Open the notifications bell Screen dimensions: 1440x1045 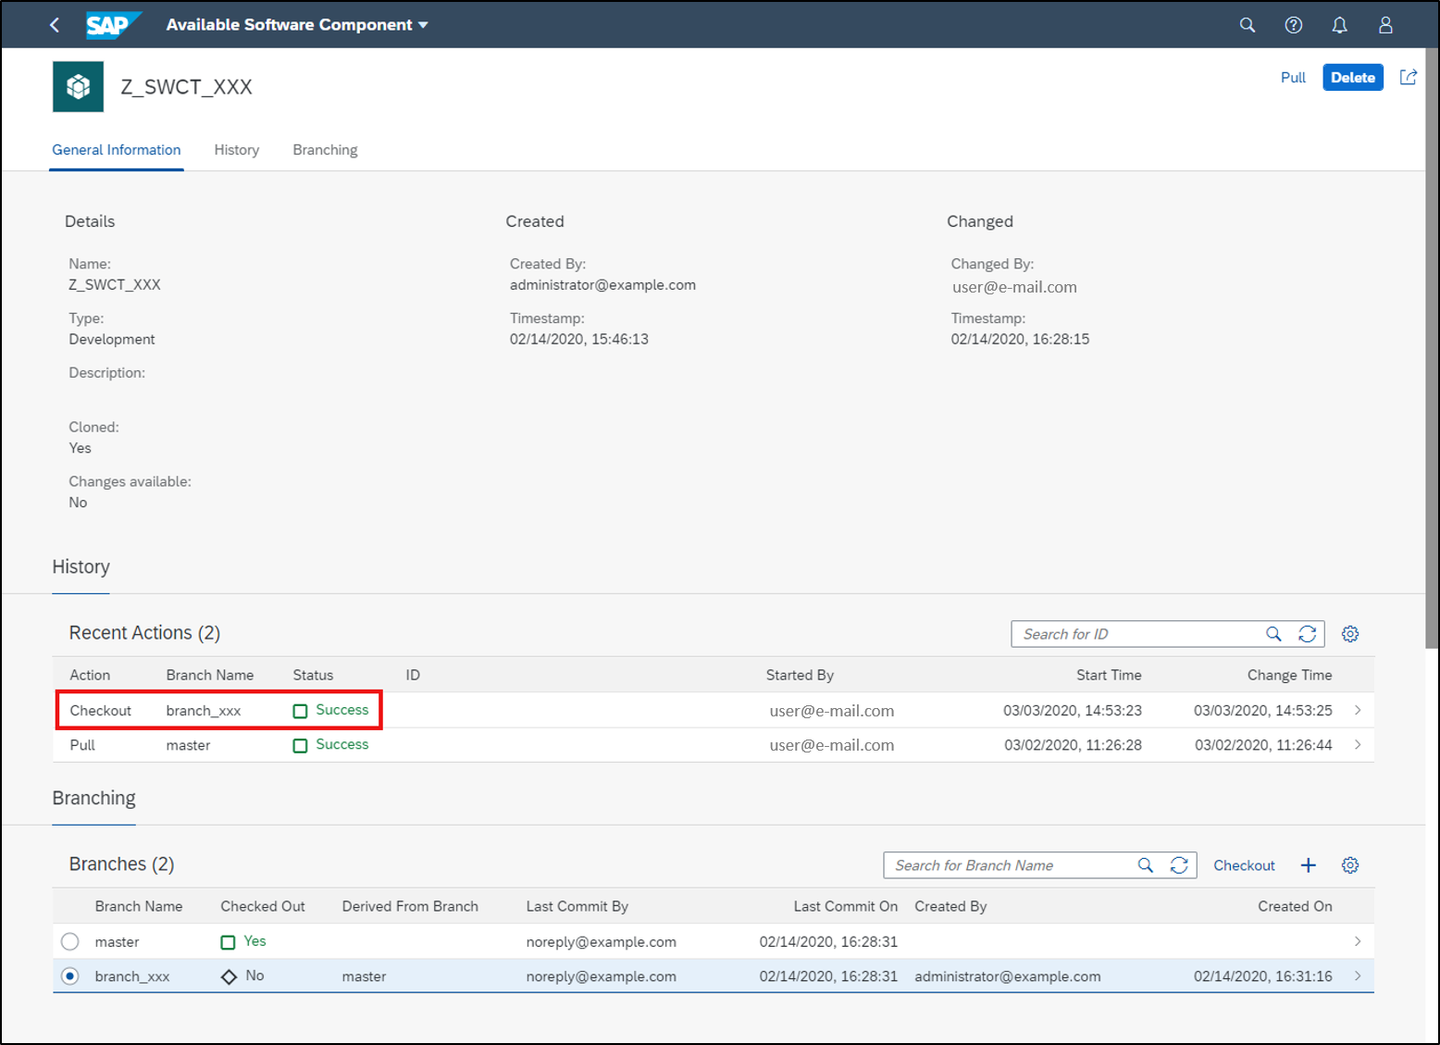point(1339,25)
